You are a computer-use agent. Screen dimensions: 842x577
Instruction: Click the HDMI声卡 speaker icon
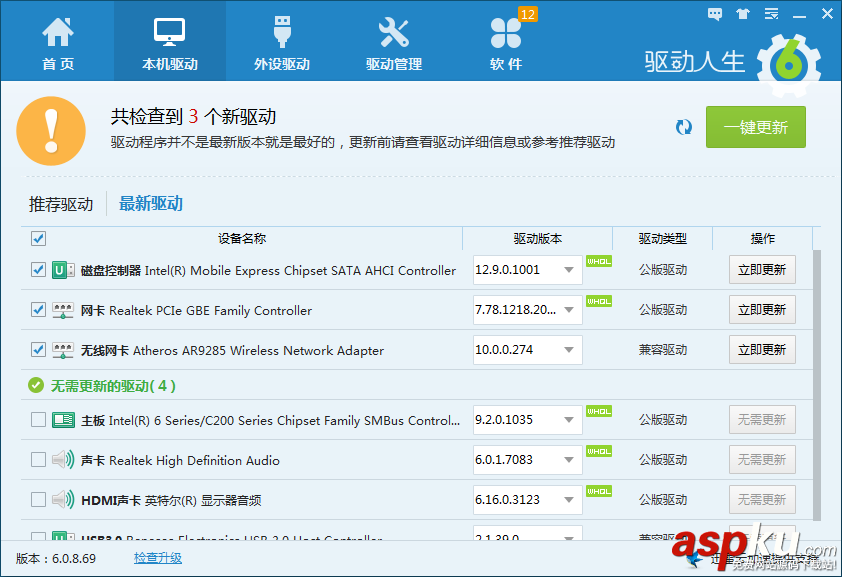(63, 500)
